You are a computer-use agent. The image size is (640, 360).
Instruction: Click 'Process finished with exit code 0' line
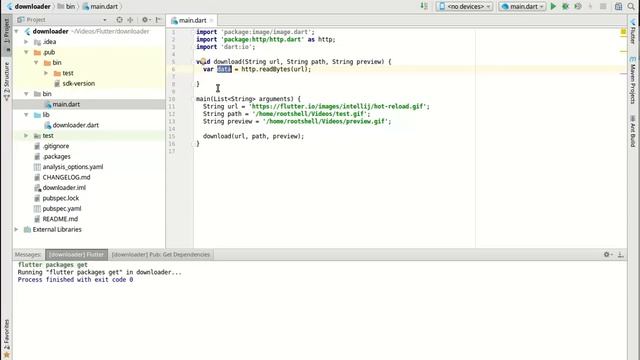point(75,280)
